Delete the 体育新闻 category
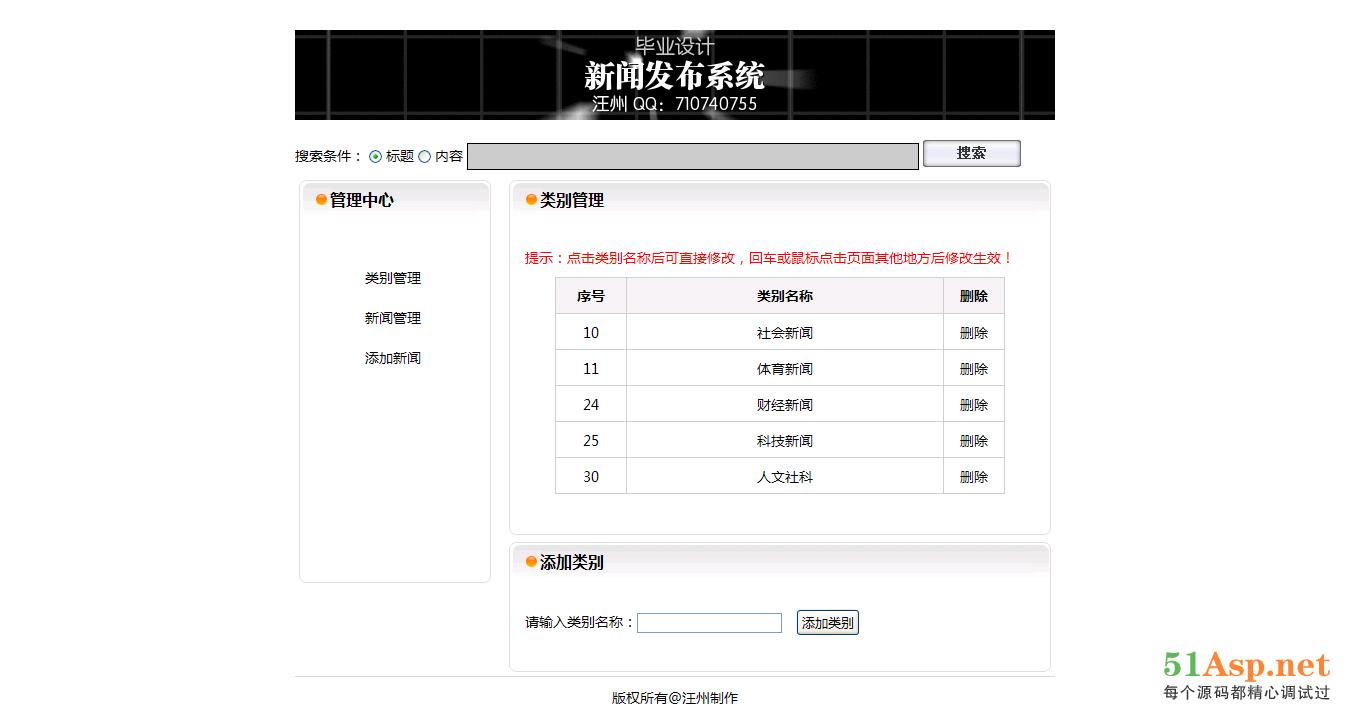 point(973,369)
